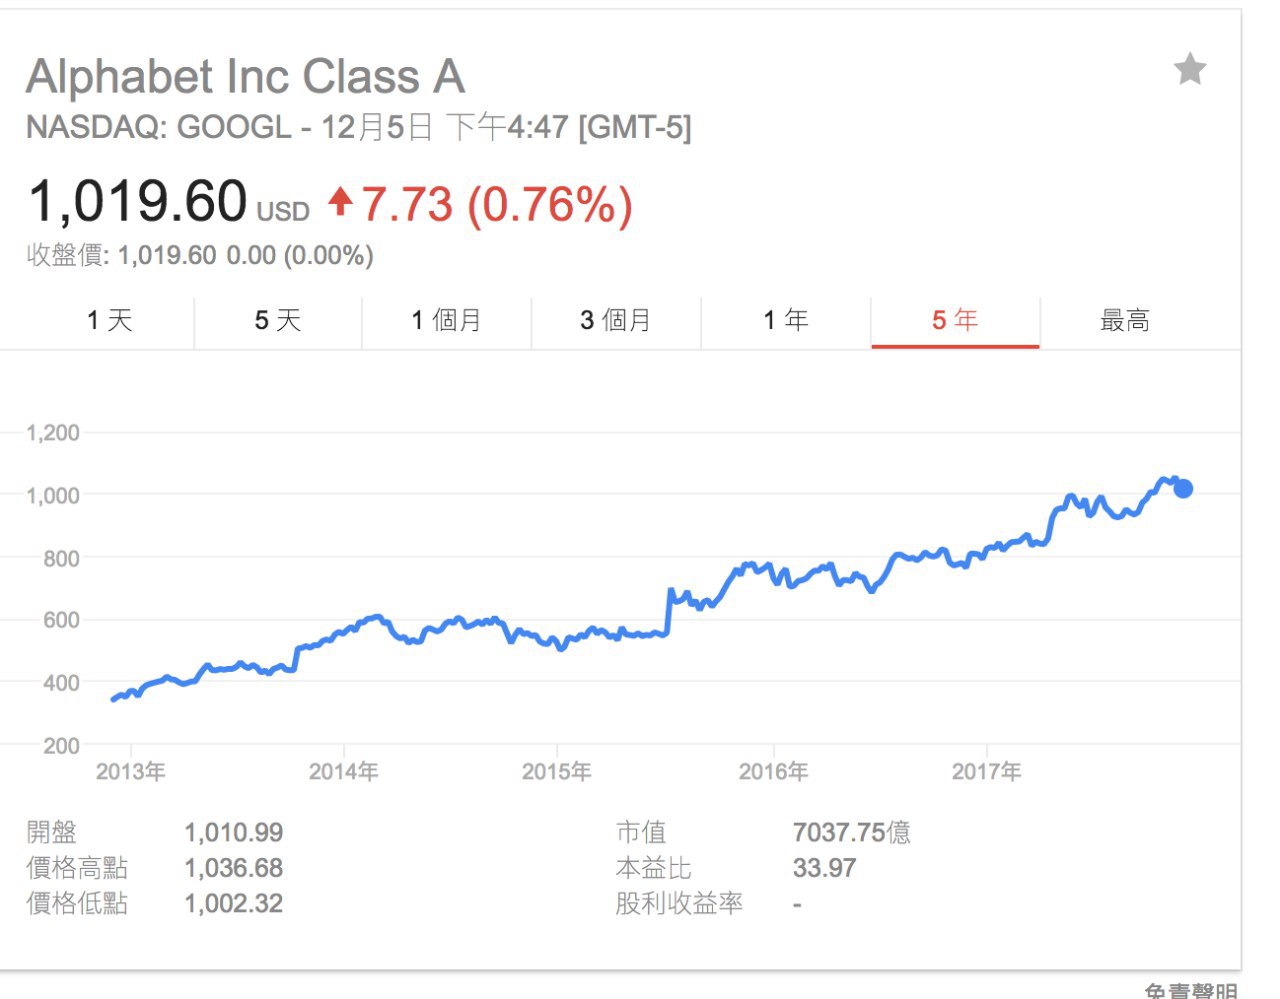The width and height of the screenshot is (1280, 999).
Task: Click the 2014年 axis label
Action: pyautogui.click(x=343, y=772)
